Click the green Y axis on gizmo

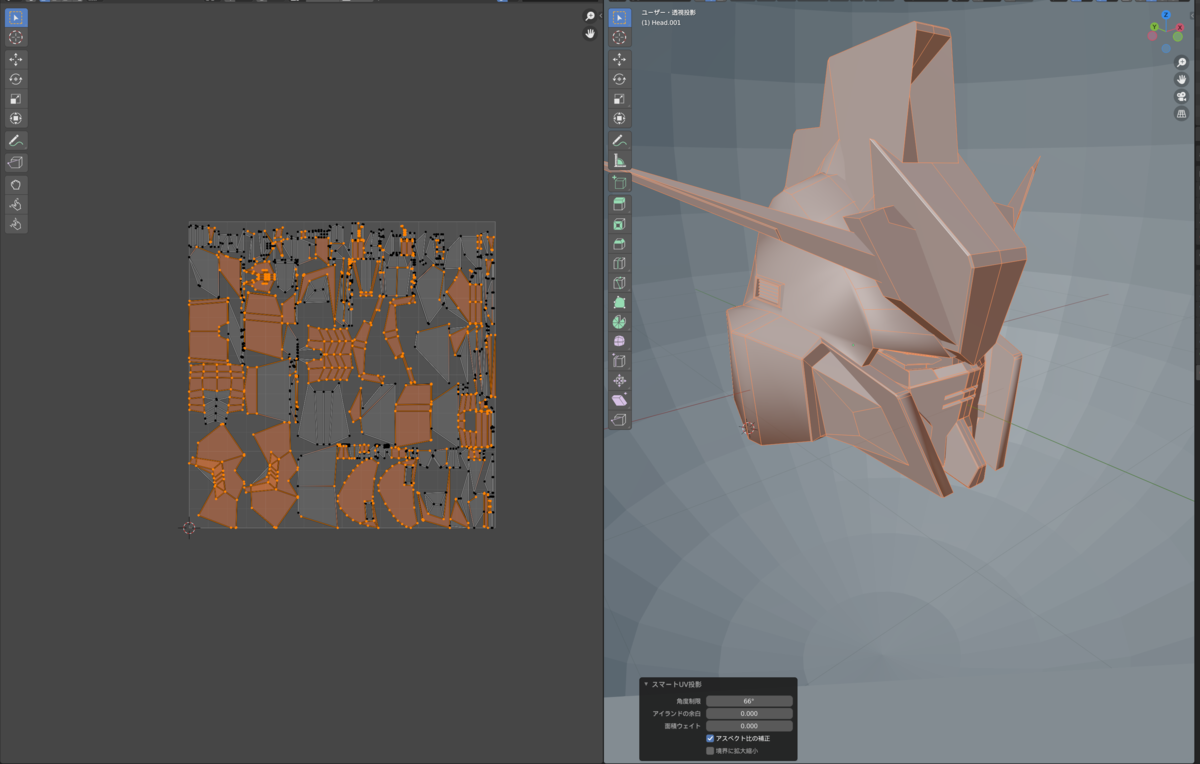[1154, 27]
